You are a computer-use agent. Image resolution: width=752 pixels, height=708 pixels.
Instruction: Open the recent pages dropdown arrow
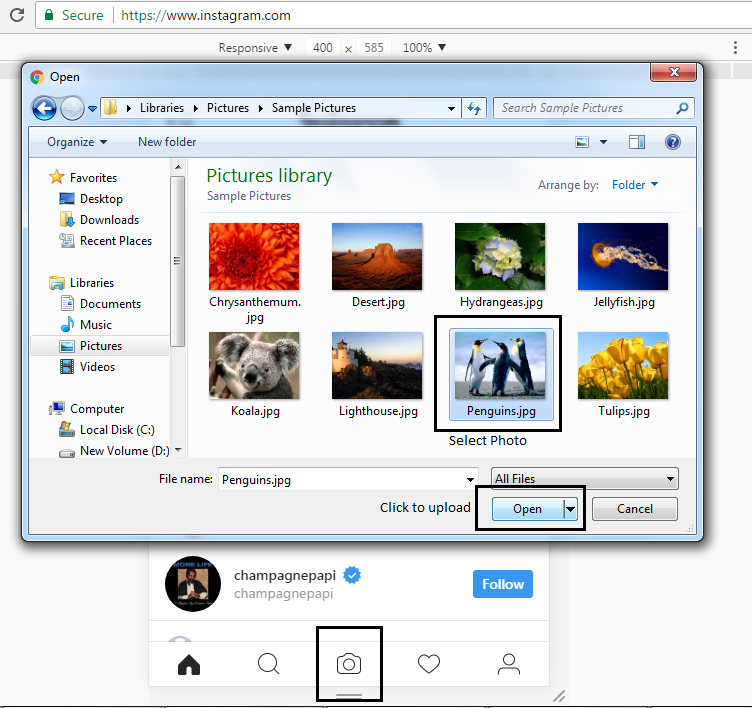pyautogui.click(x=93, y=108)
